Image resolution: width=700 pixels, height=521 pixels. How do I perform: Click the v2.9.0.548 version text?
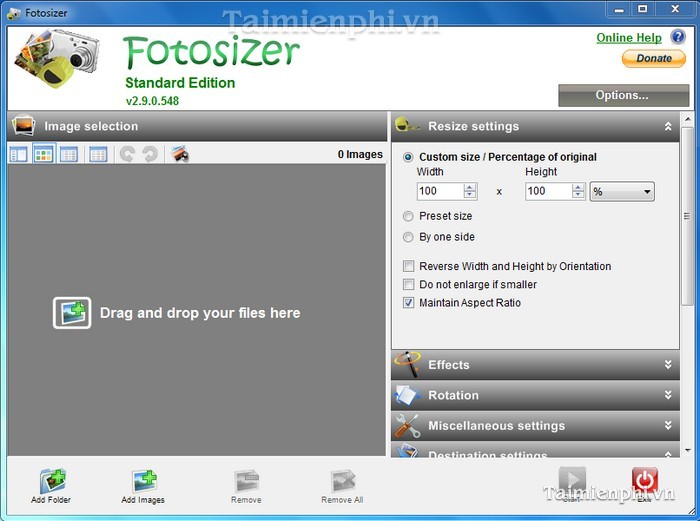tap(152, 101)
